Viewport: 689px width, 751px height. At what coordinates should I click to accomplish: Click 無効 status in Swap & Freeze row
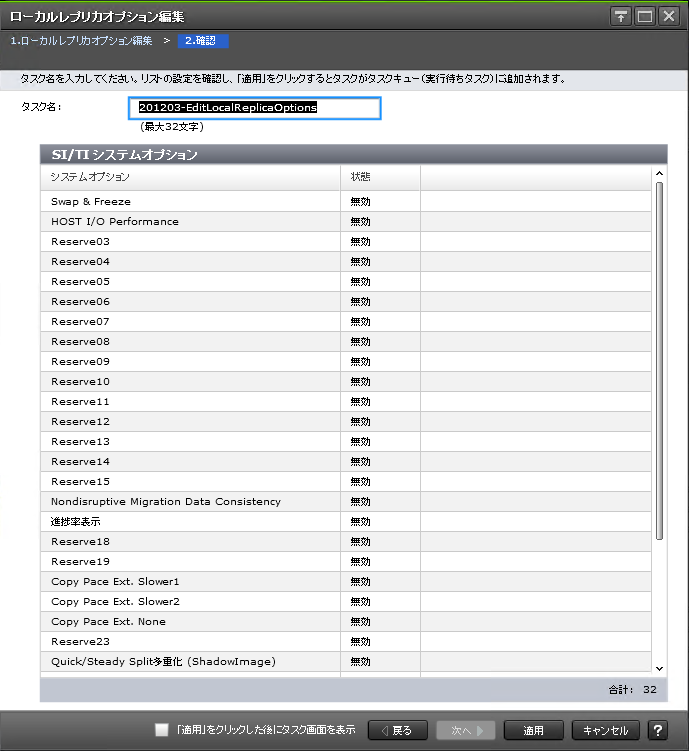pos(361,202)
